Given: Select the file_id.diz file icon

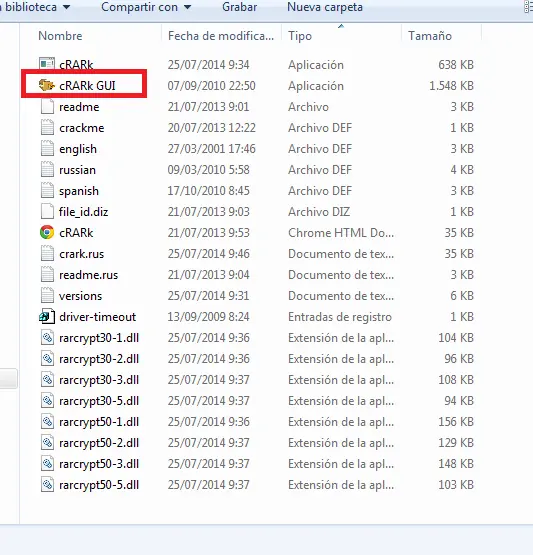Looking at the screenshot, I should (x=47, y=212).
